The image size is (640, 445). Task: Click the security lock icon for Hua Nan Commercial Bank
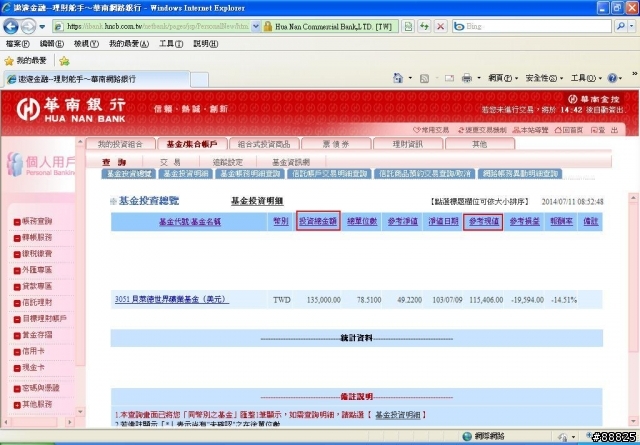click(268, 27)
